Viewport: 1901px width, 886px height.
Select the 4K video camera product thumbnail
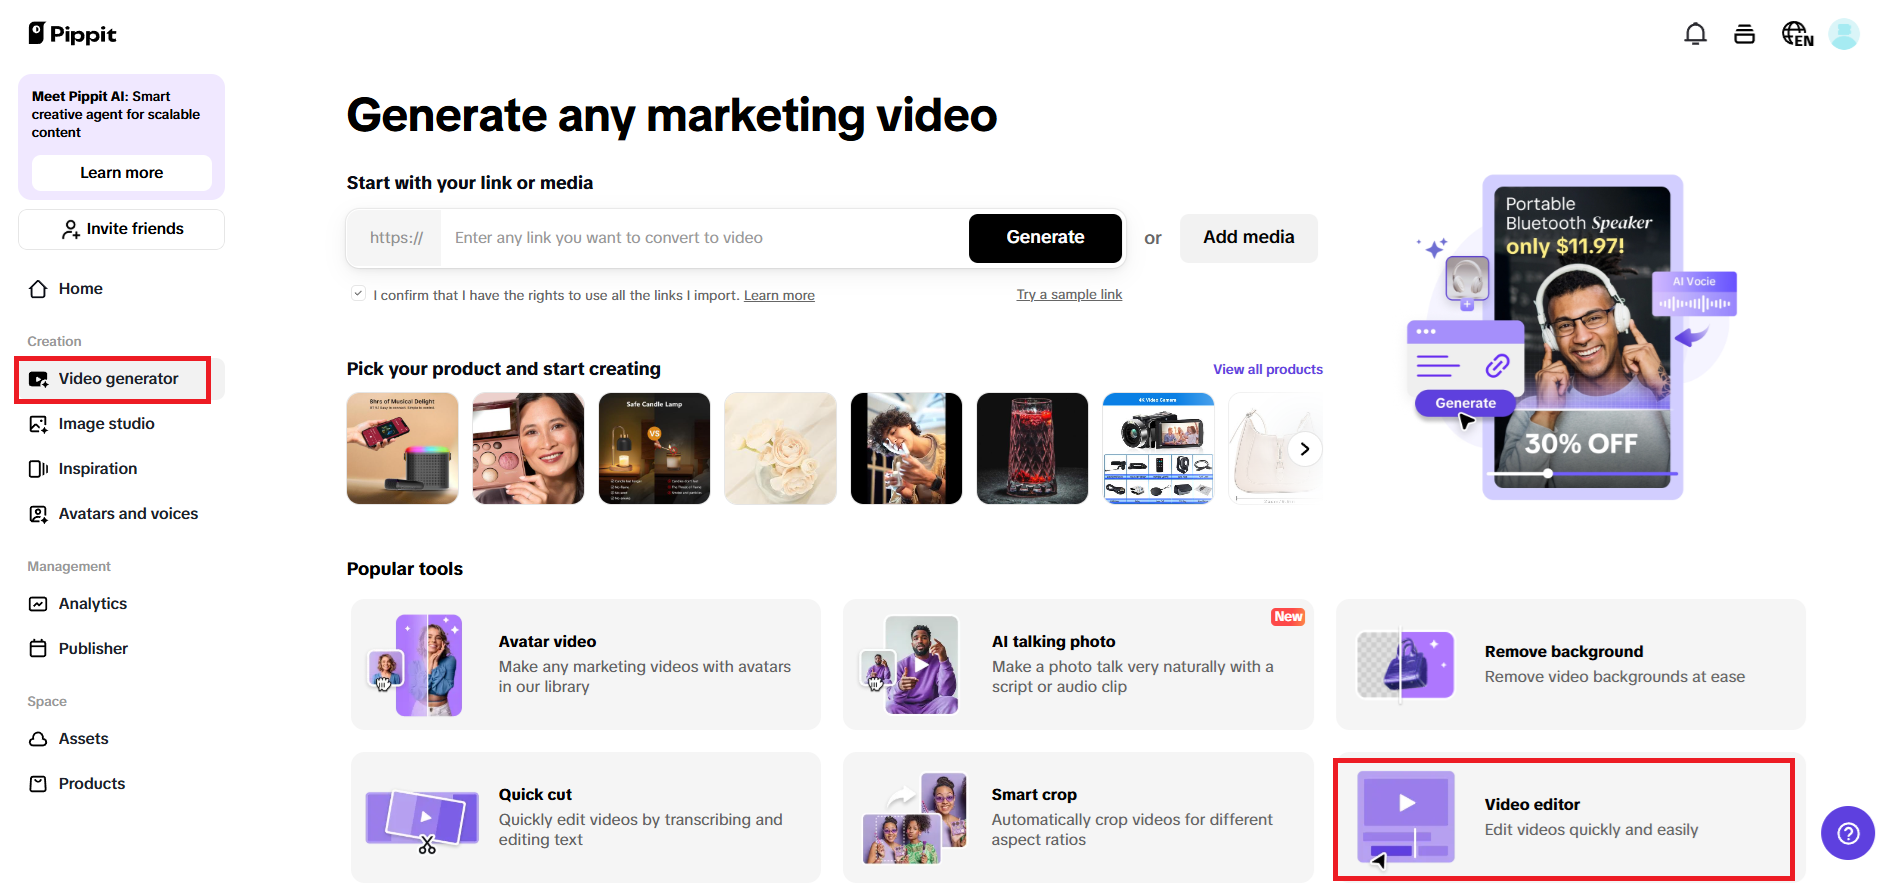(1158, 449)
